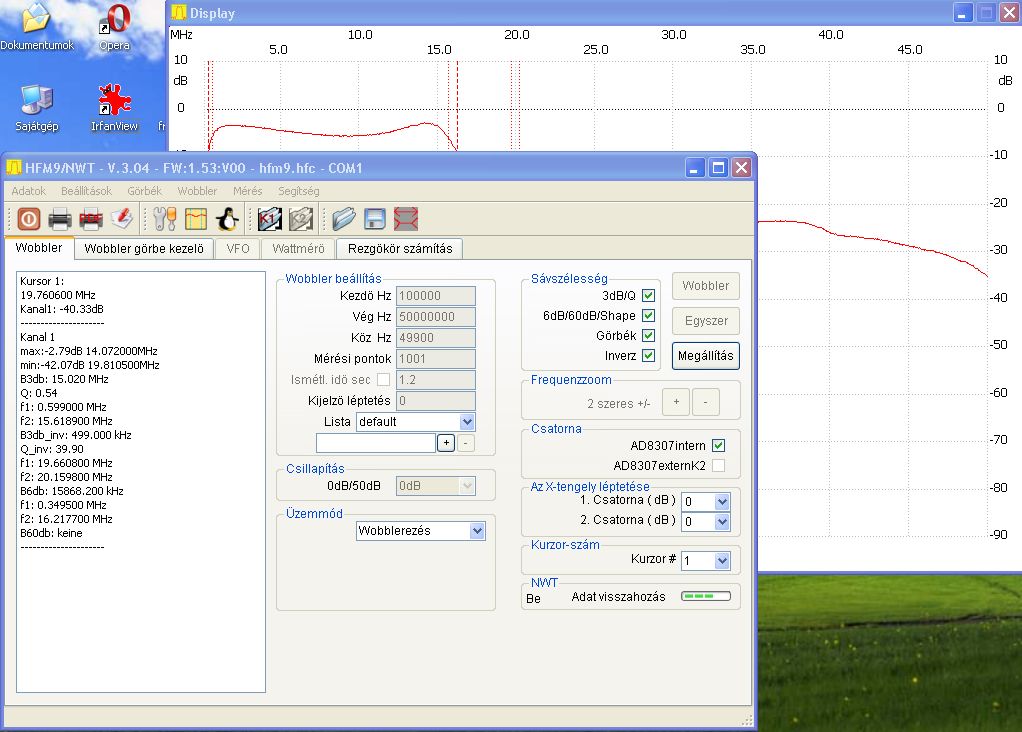
Task: Open the Rezgőkör számítás tab
Action: pyautogui.click(x=399, y=249)
